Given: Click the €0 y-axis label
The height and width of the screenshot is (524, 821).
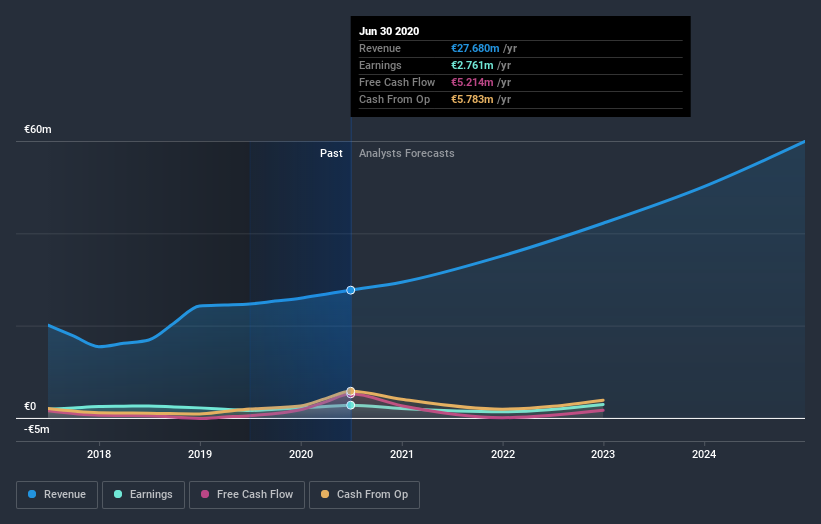Looking at the screenshot, I should click(30, 406).
